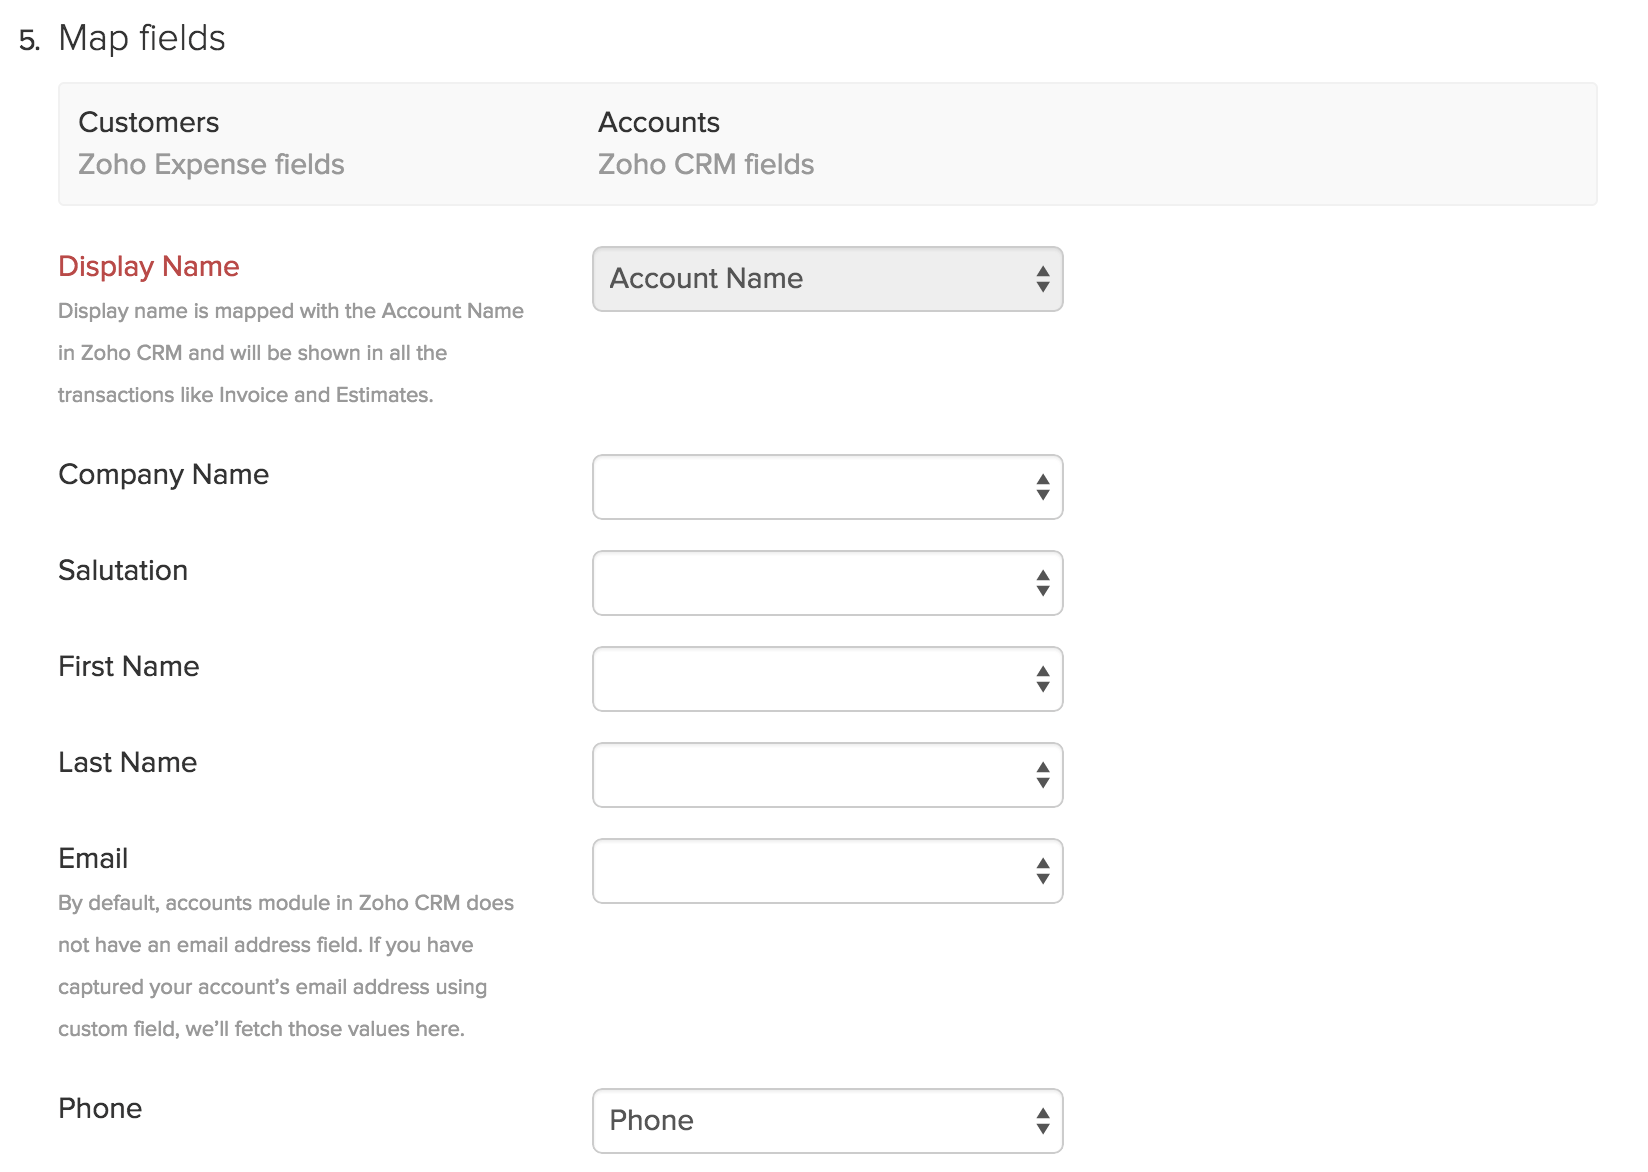Open the Last Name mapping dropdown

click(827, 775)
